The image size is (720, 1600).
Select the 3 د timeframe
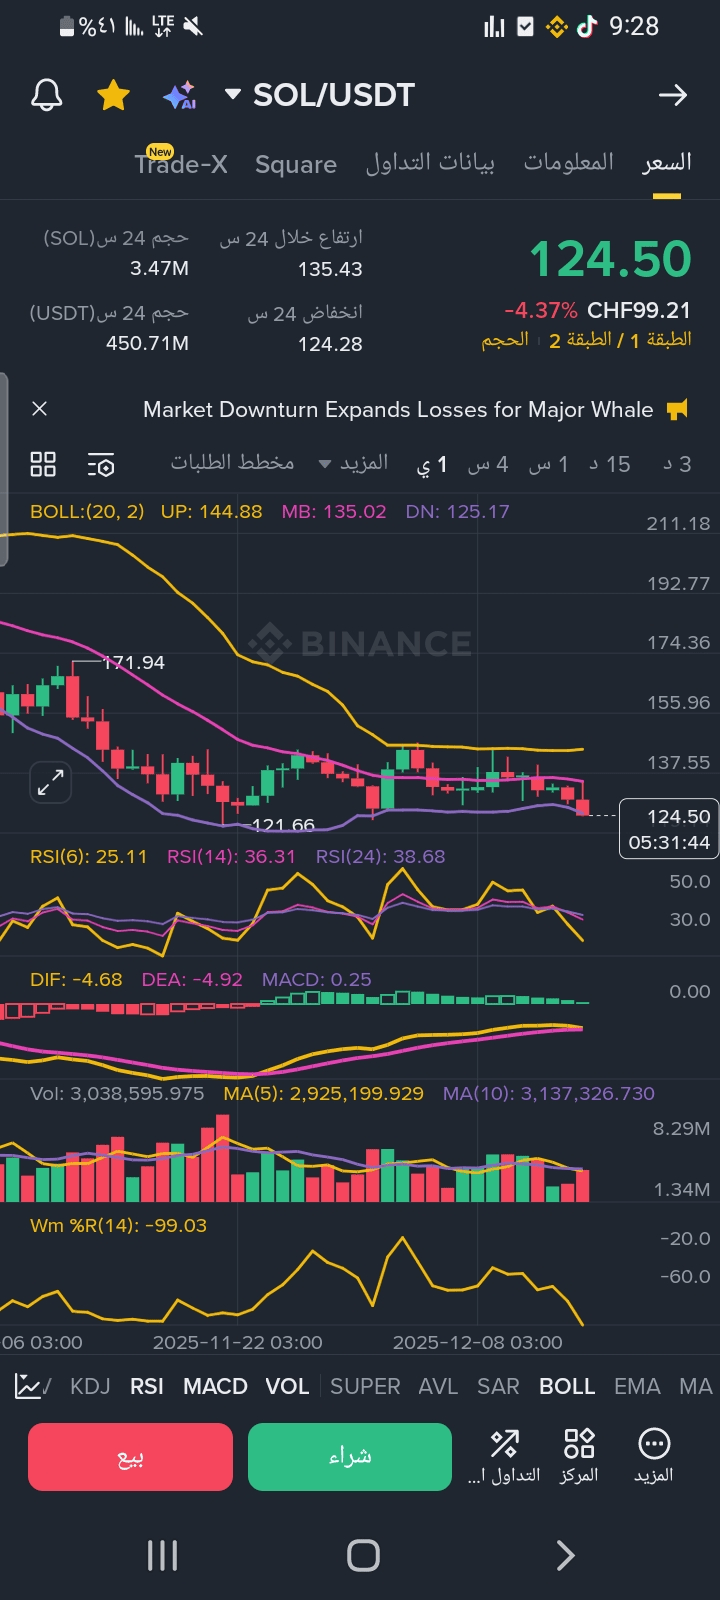coord(677,464)
